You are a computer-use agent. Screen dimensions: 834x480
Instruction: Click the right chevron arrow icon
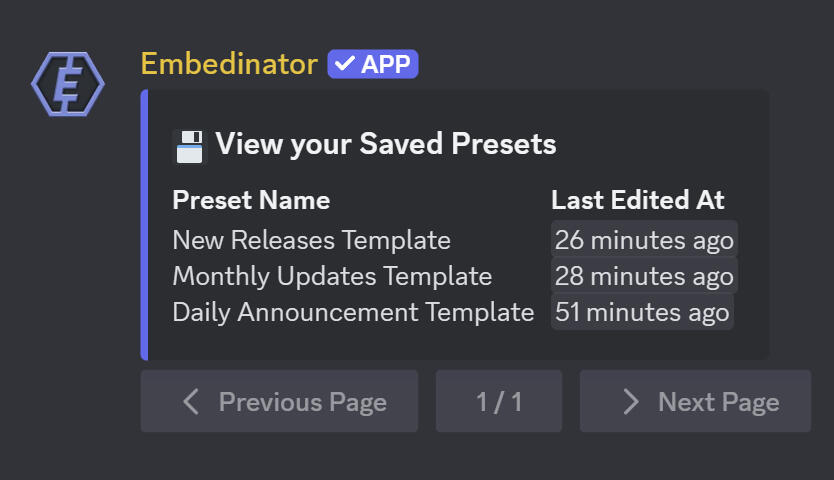click(x=631, y=401)
